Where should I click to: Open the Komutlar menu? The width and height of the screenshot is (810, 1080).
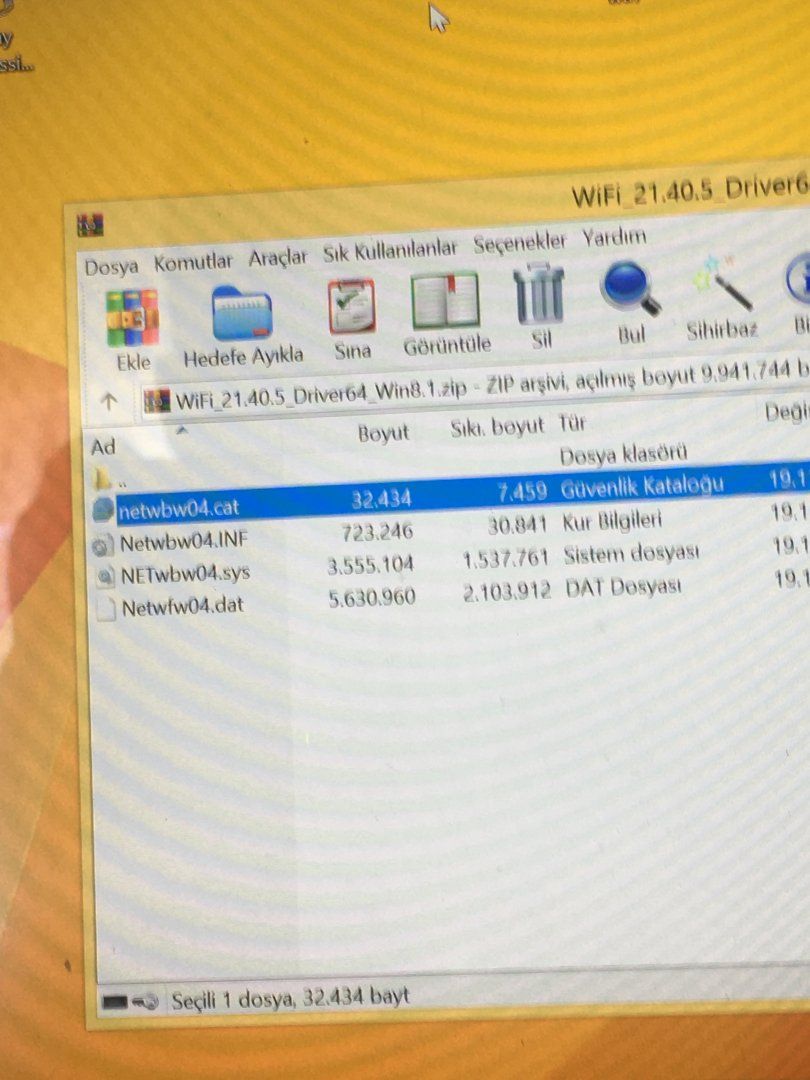tap(193, 262)
